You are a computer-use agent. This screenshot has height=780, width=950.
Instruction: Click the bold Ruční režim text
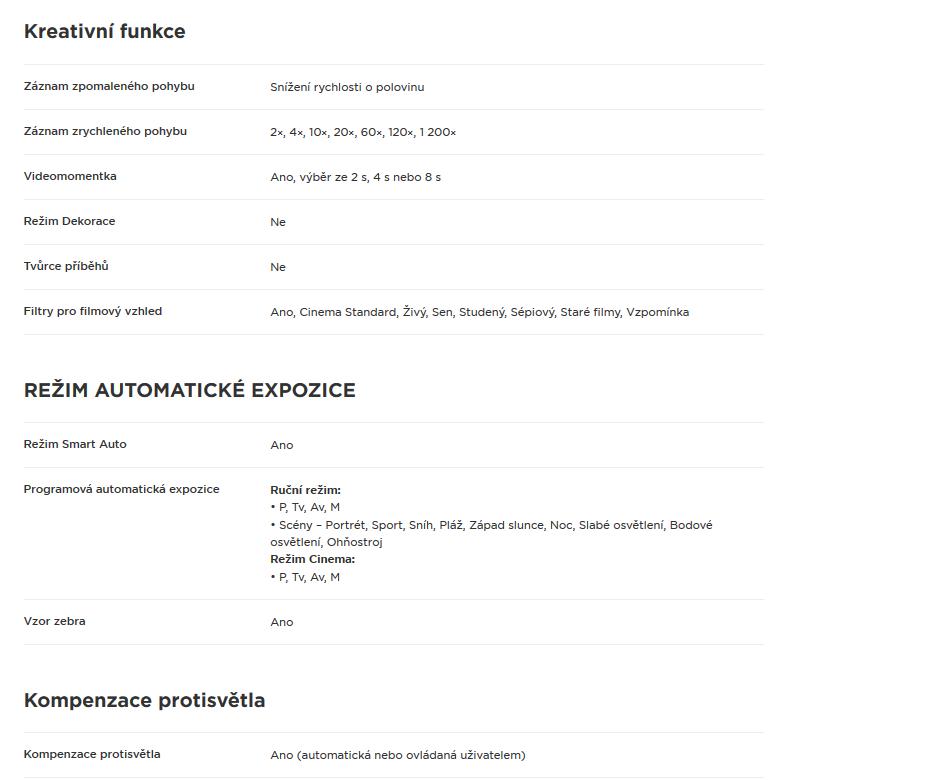(x=305, y=490)
